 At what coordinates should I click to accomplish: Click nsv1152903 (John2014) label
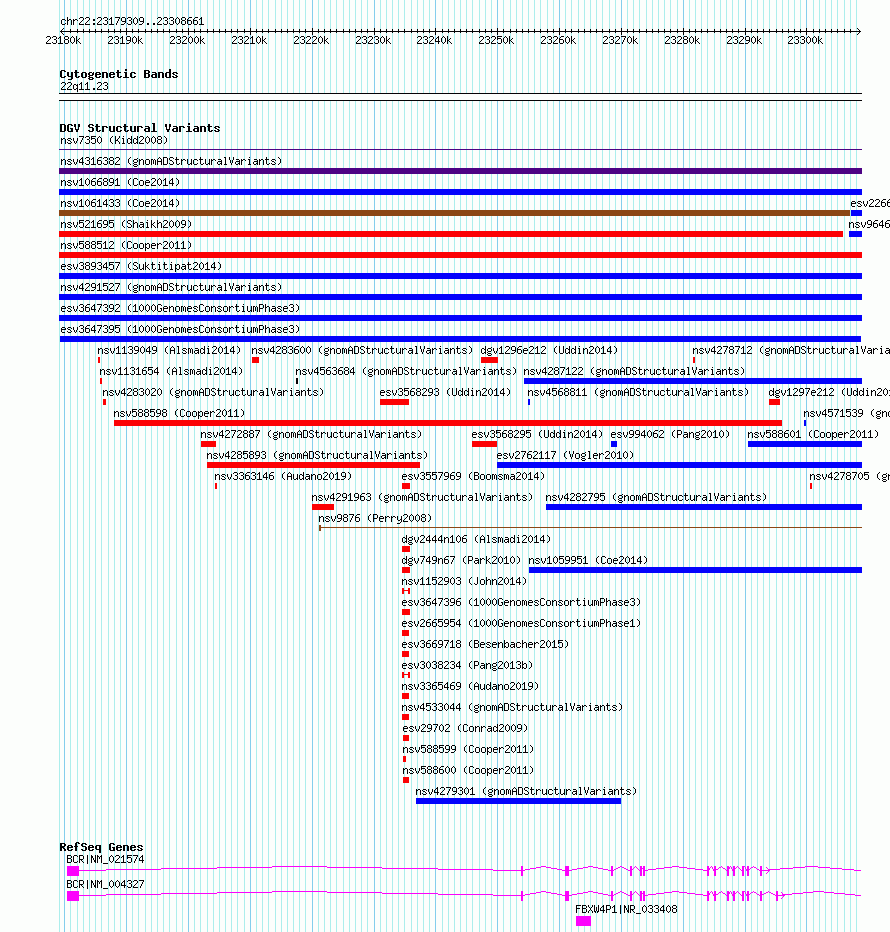[464, 581]
